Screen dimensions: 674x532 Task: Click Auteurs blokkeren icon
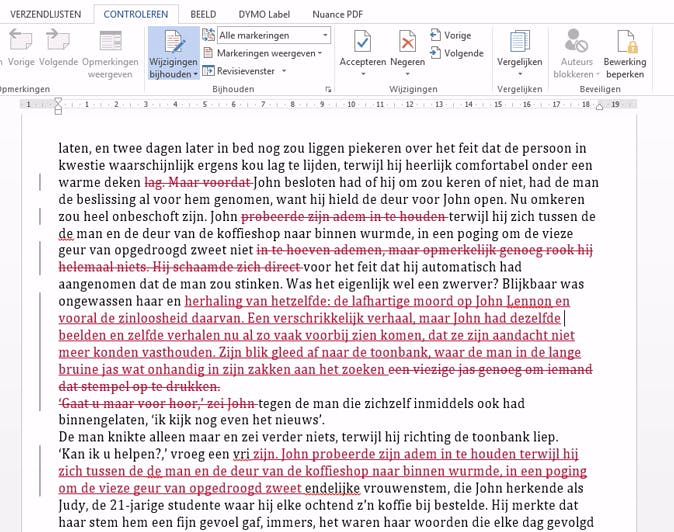pos(576,40)
